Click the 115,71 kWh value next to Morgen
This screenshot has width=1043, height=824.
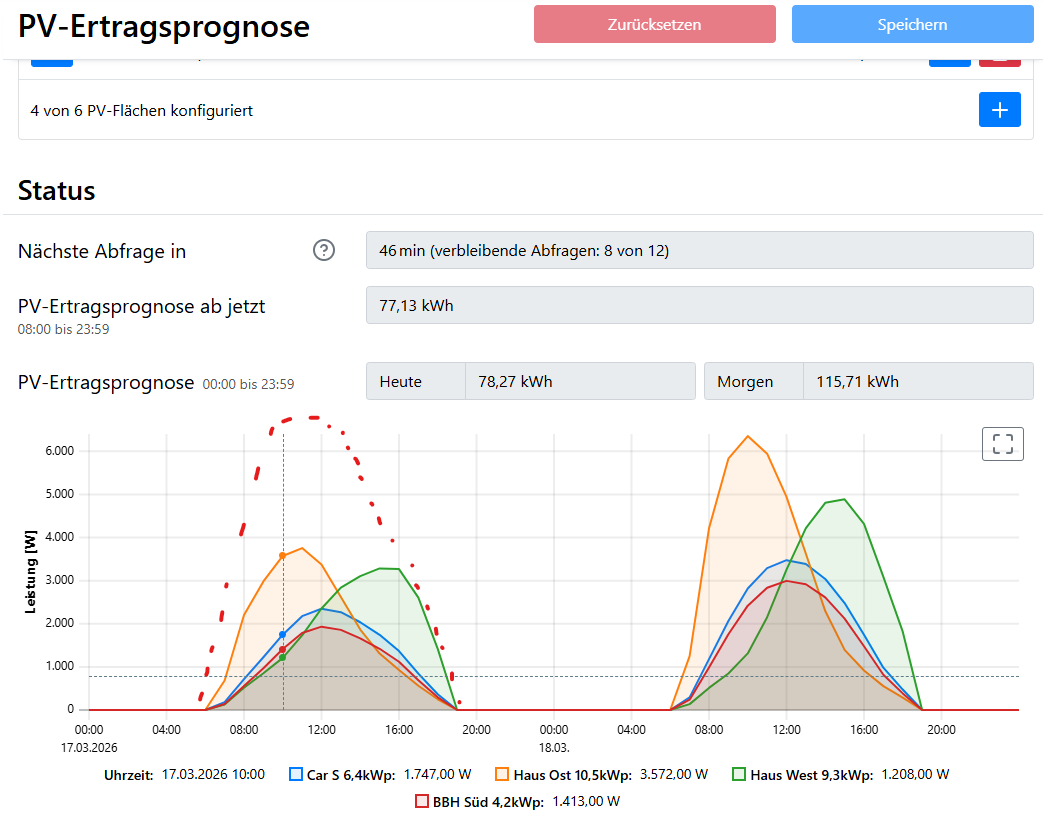(x=918, y=381)
